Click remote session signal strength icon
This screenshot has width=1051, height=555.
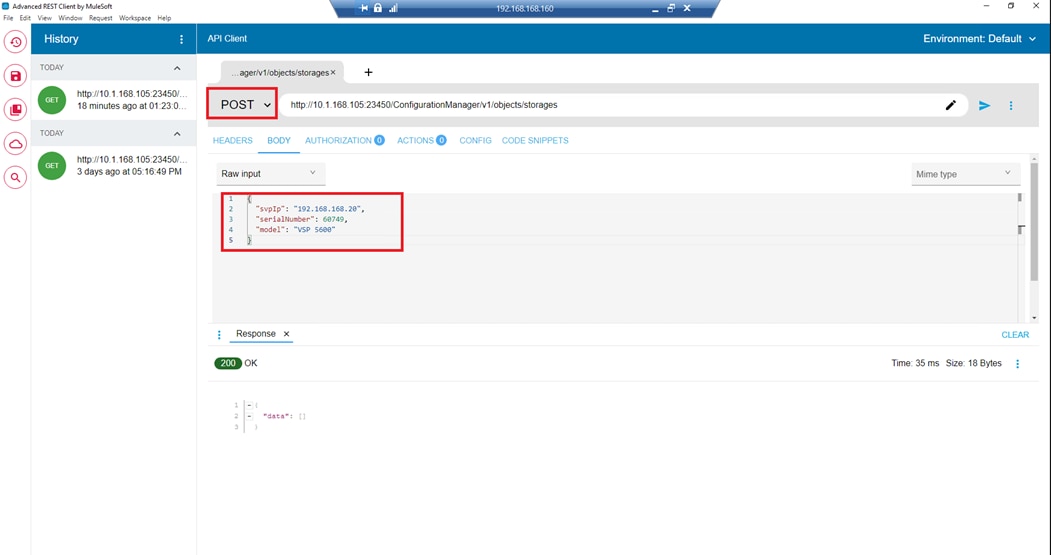[x=393, y=8]
